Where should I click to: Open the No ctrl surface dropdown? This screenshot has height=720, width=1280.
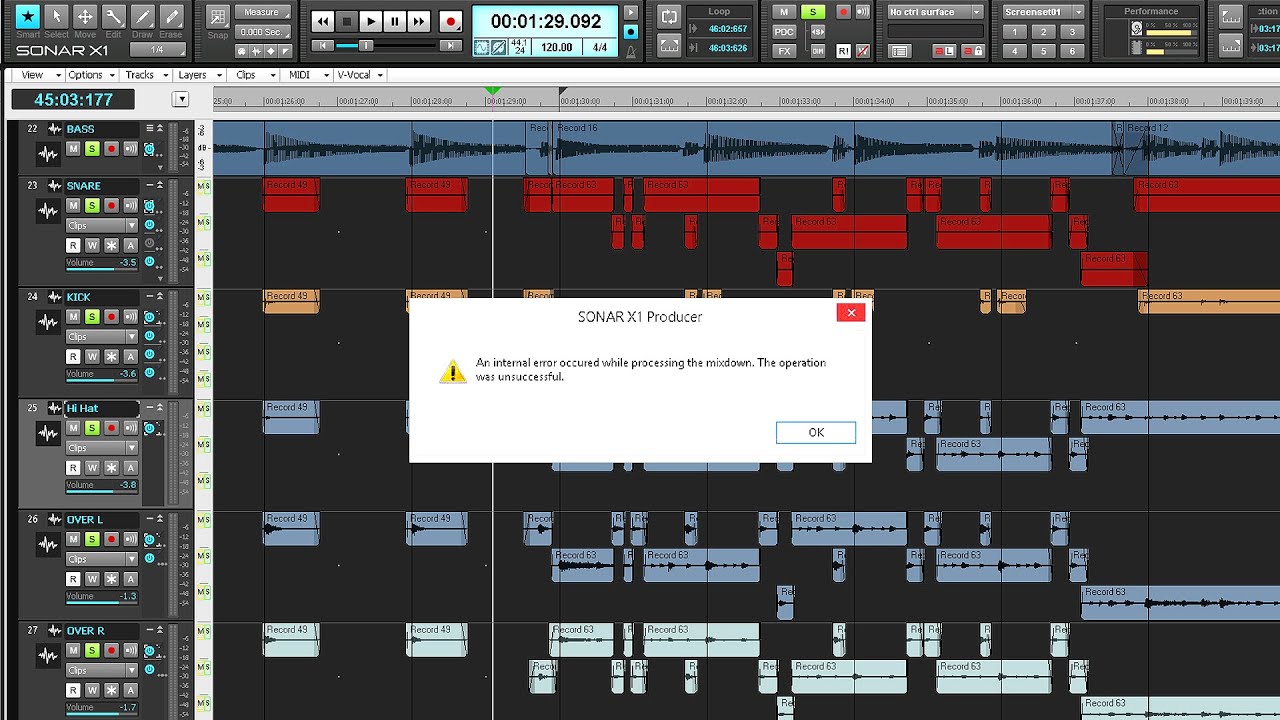[935, 12]
